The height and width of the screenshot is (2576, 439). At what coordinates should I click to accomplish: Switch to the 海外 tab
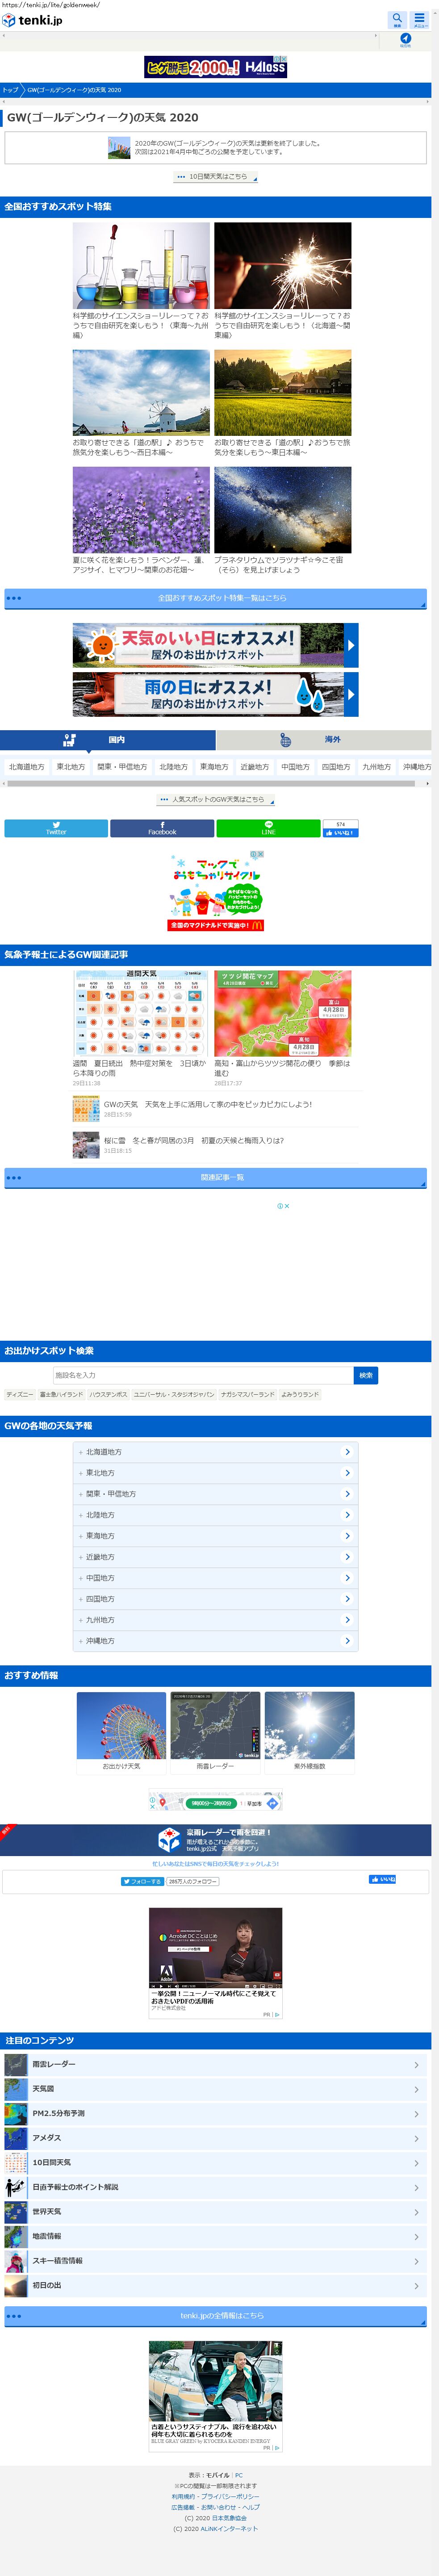pyautogui.click(x=324, y=740)
